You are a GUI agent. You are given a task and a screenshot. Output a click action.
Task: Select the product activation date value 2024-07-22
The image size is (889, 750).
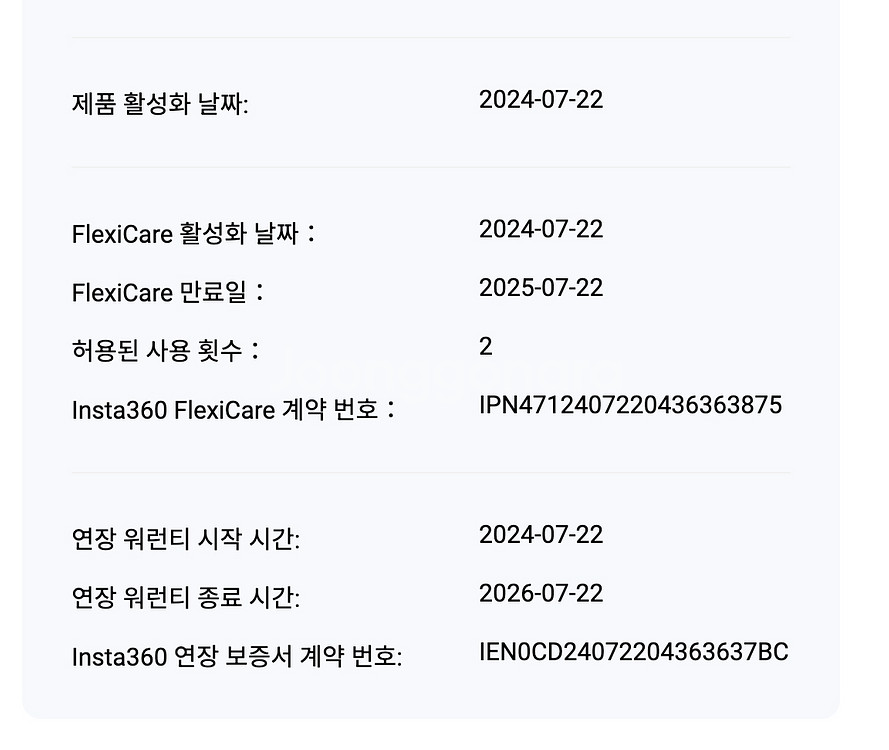point(540,100)
